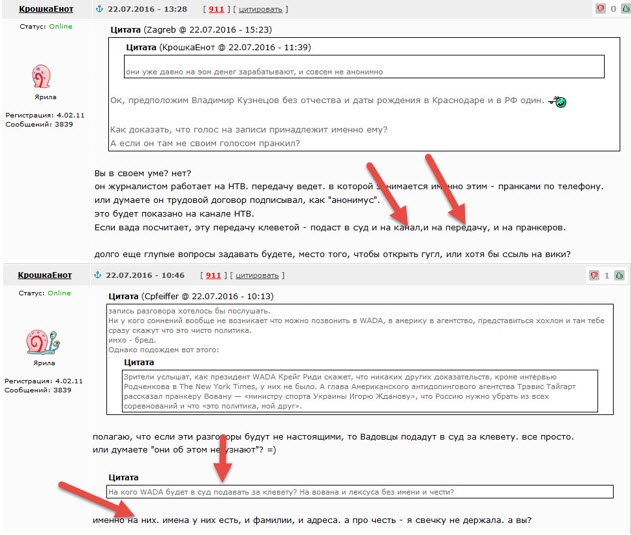Click the anchor icon beside 22.07.2016 - 13:28

99,9
